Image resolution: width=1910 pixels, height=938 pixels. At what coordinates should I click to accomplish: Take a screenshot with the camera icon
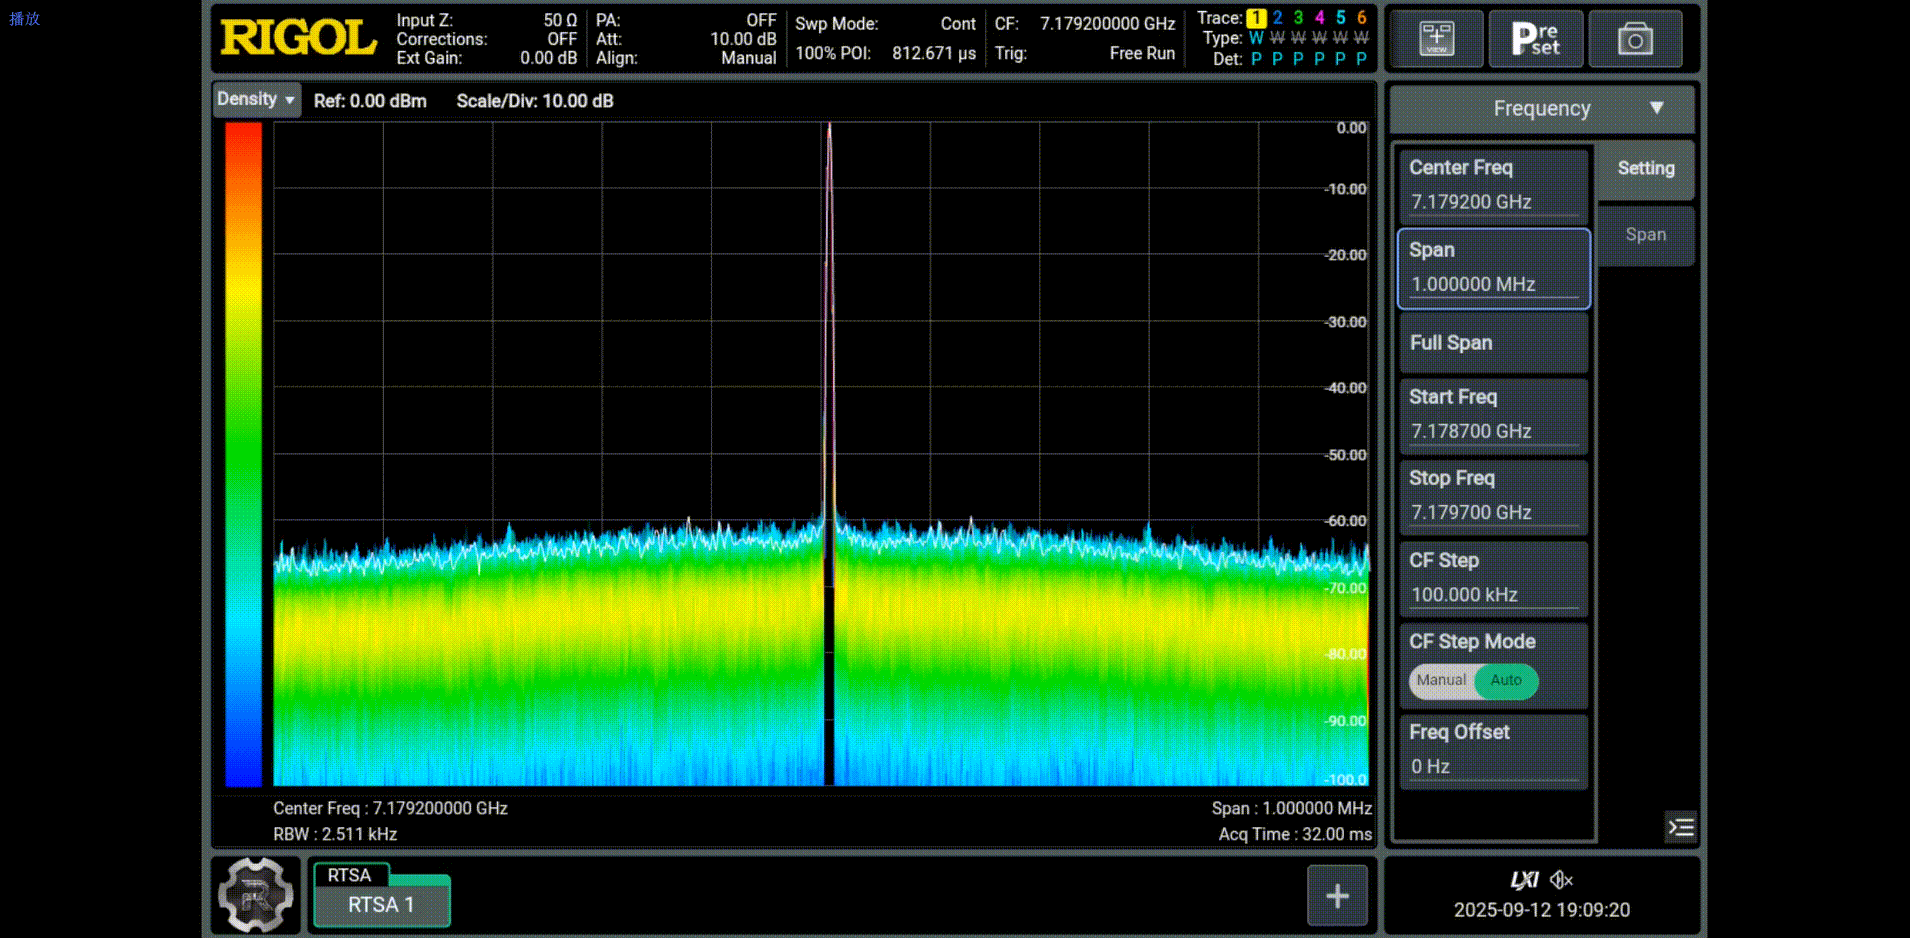1635,39
